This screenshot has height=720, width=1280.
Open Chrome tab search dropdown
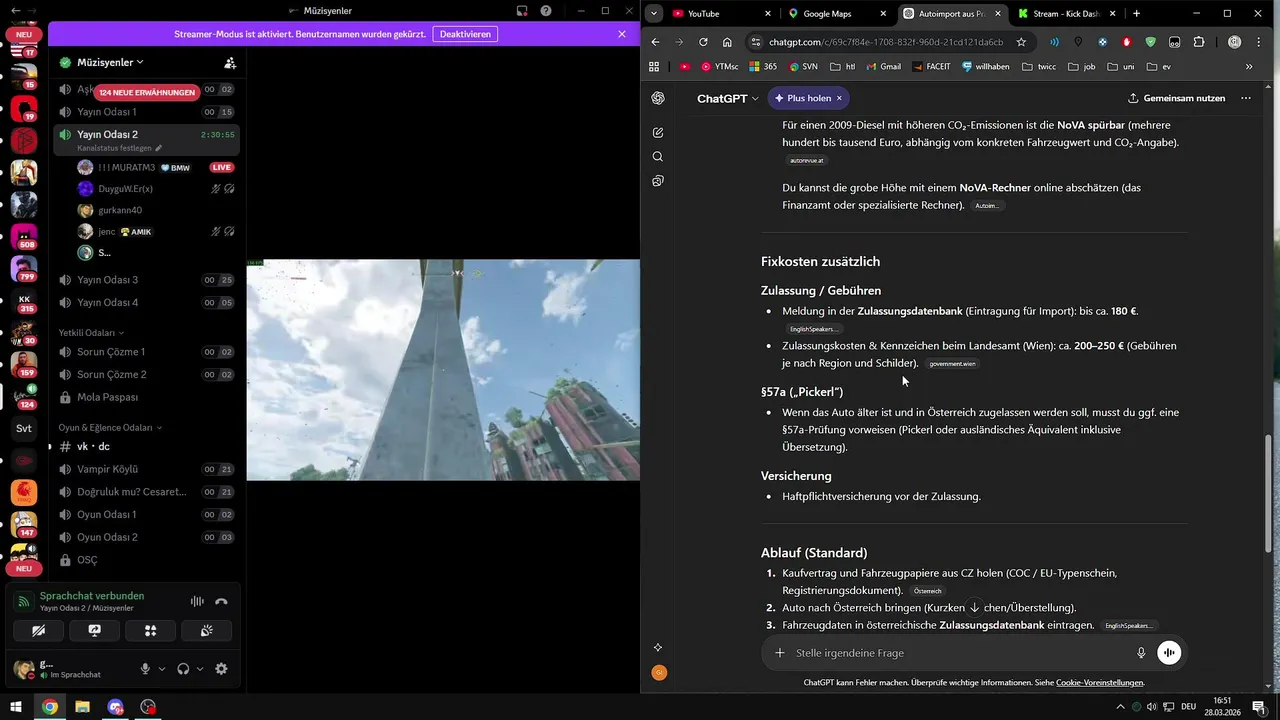(x=653, y=14)
